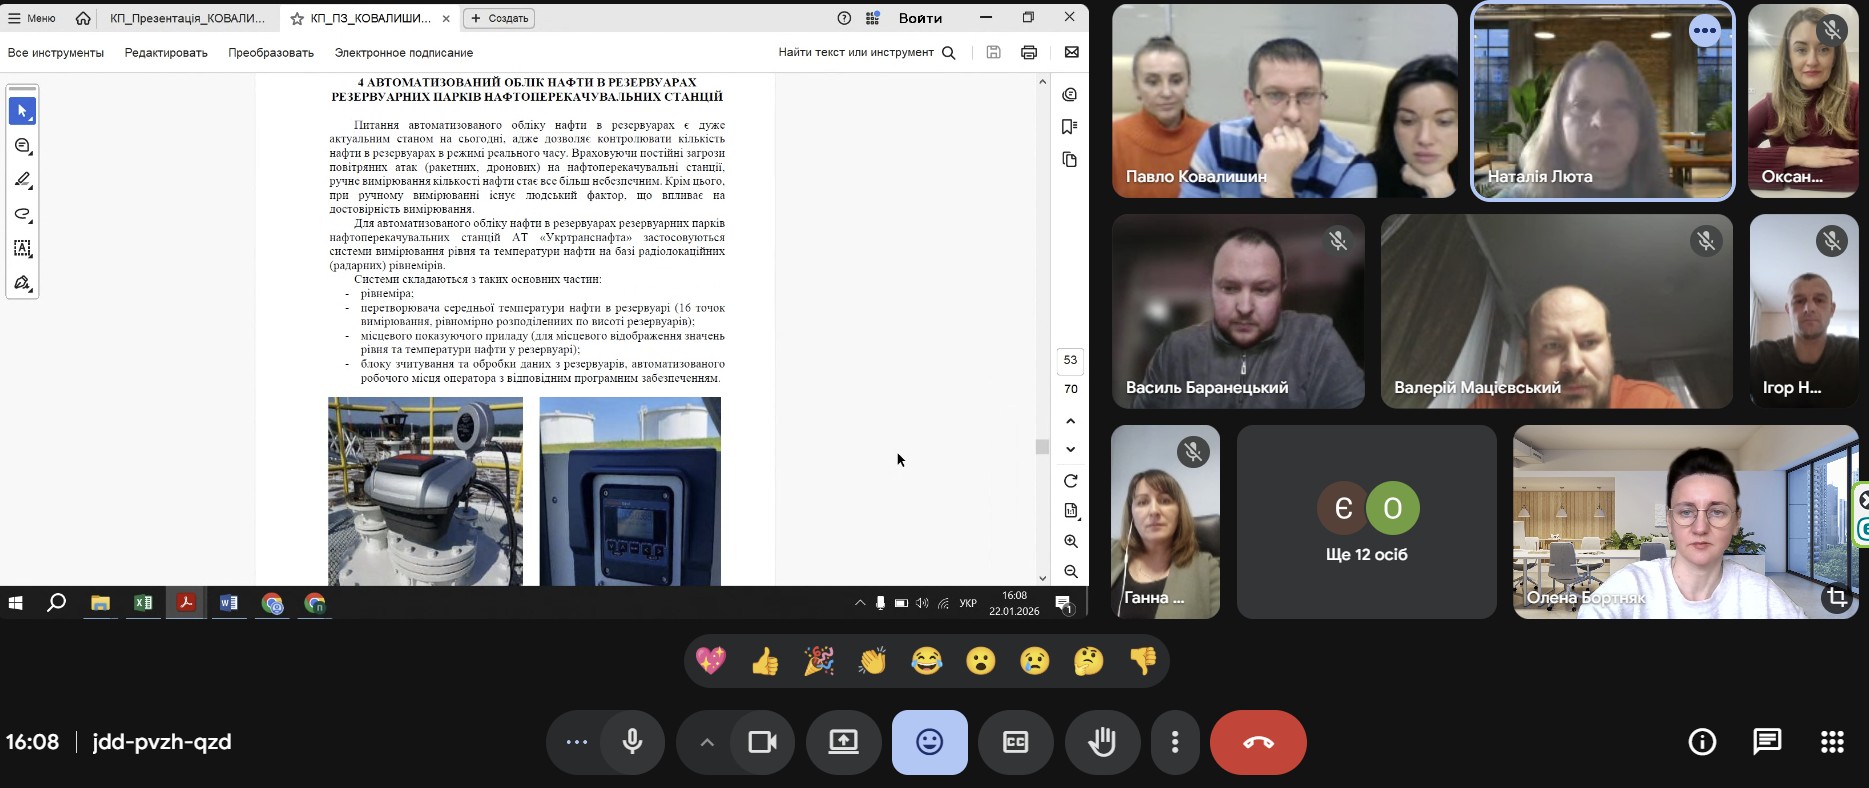Zoom out on the PDF page
The width and height of the screenshot is (1869, 788).
(1071, 571)
